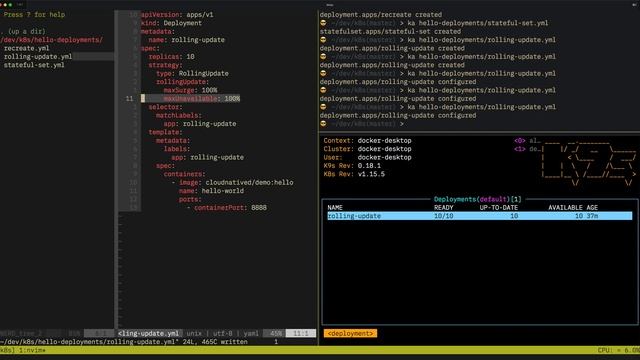Viewport: 640px width, 360px height.
Task: Place cursor on 'apiVersion: apps/v1' line
Action: (x=177, y=15)
